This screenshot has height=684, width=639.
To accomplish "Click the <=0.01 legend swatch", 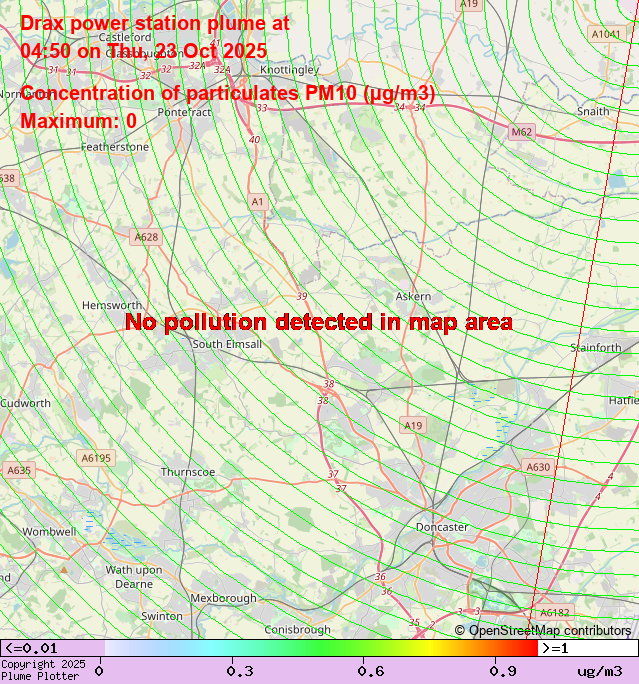I will 51,648.
